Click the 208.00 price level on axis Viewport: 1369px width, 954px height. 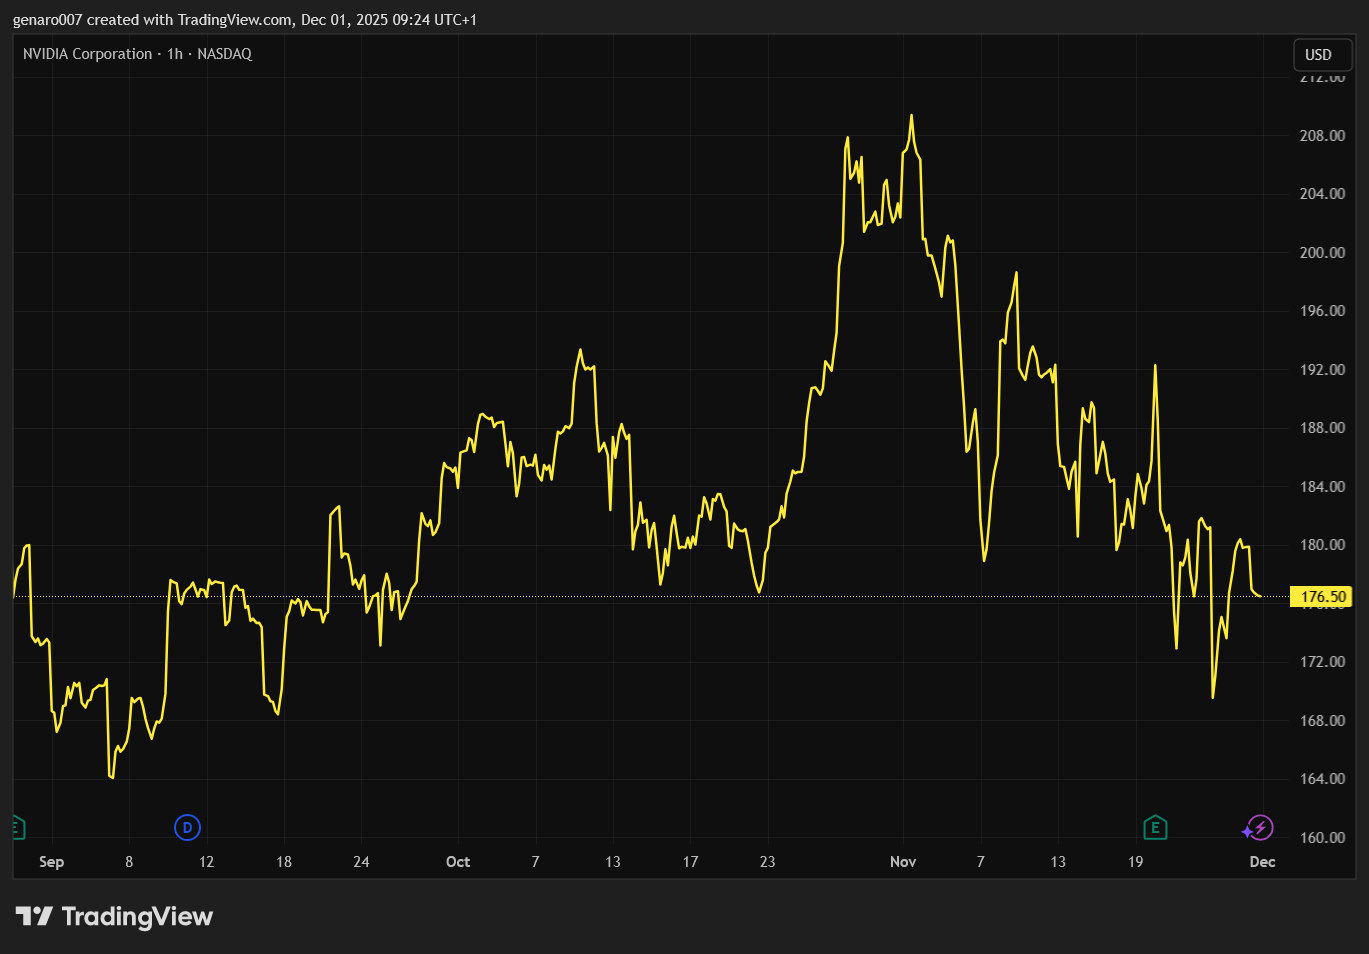point(1322,136)
